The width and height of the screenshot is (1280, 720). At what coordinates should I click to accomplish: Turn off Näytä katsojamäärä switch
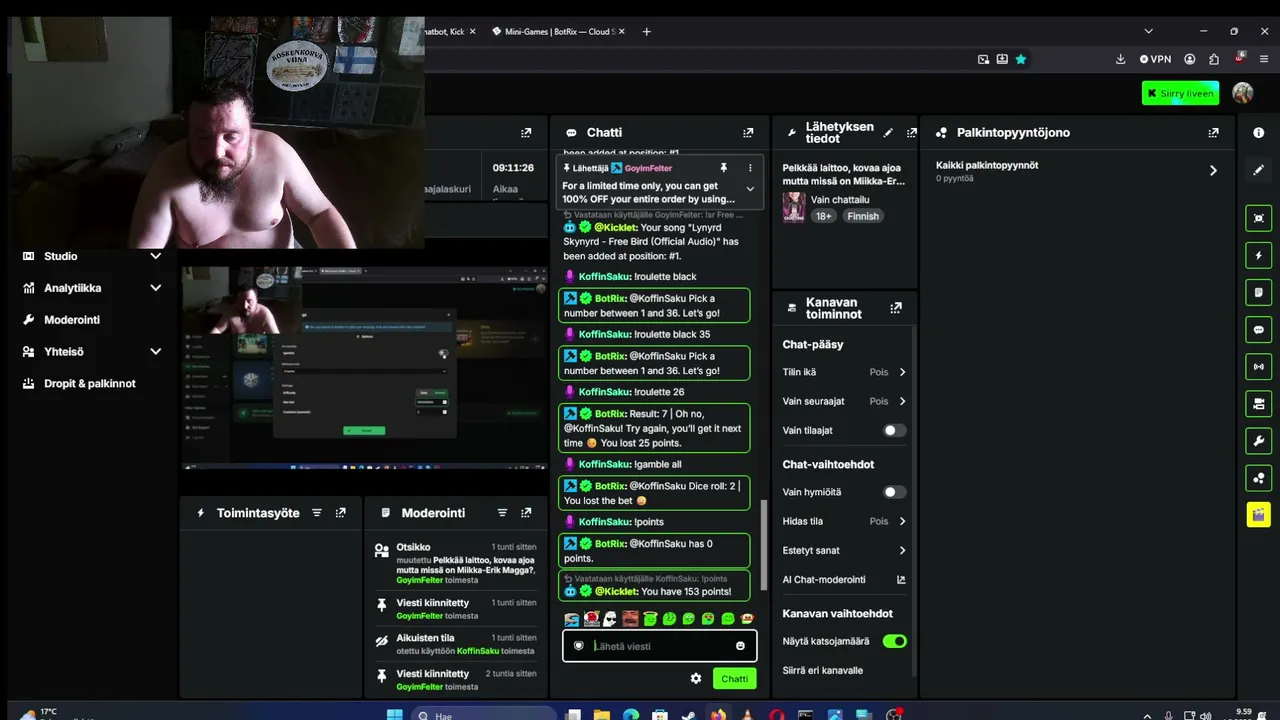point(895,641)
